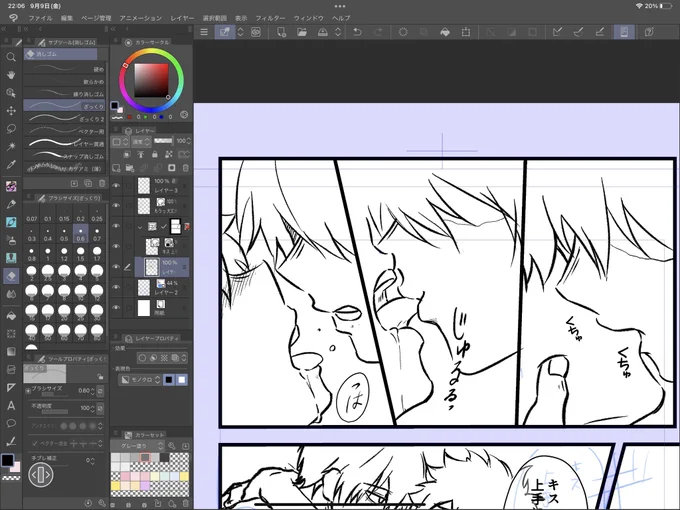The width and height of the screenshot is (680, 510).
Task: Toggle visibility eye of frame folder layer
Action: pyautogui.click(x=116, y=226)
